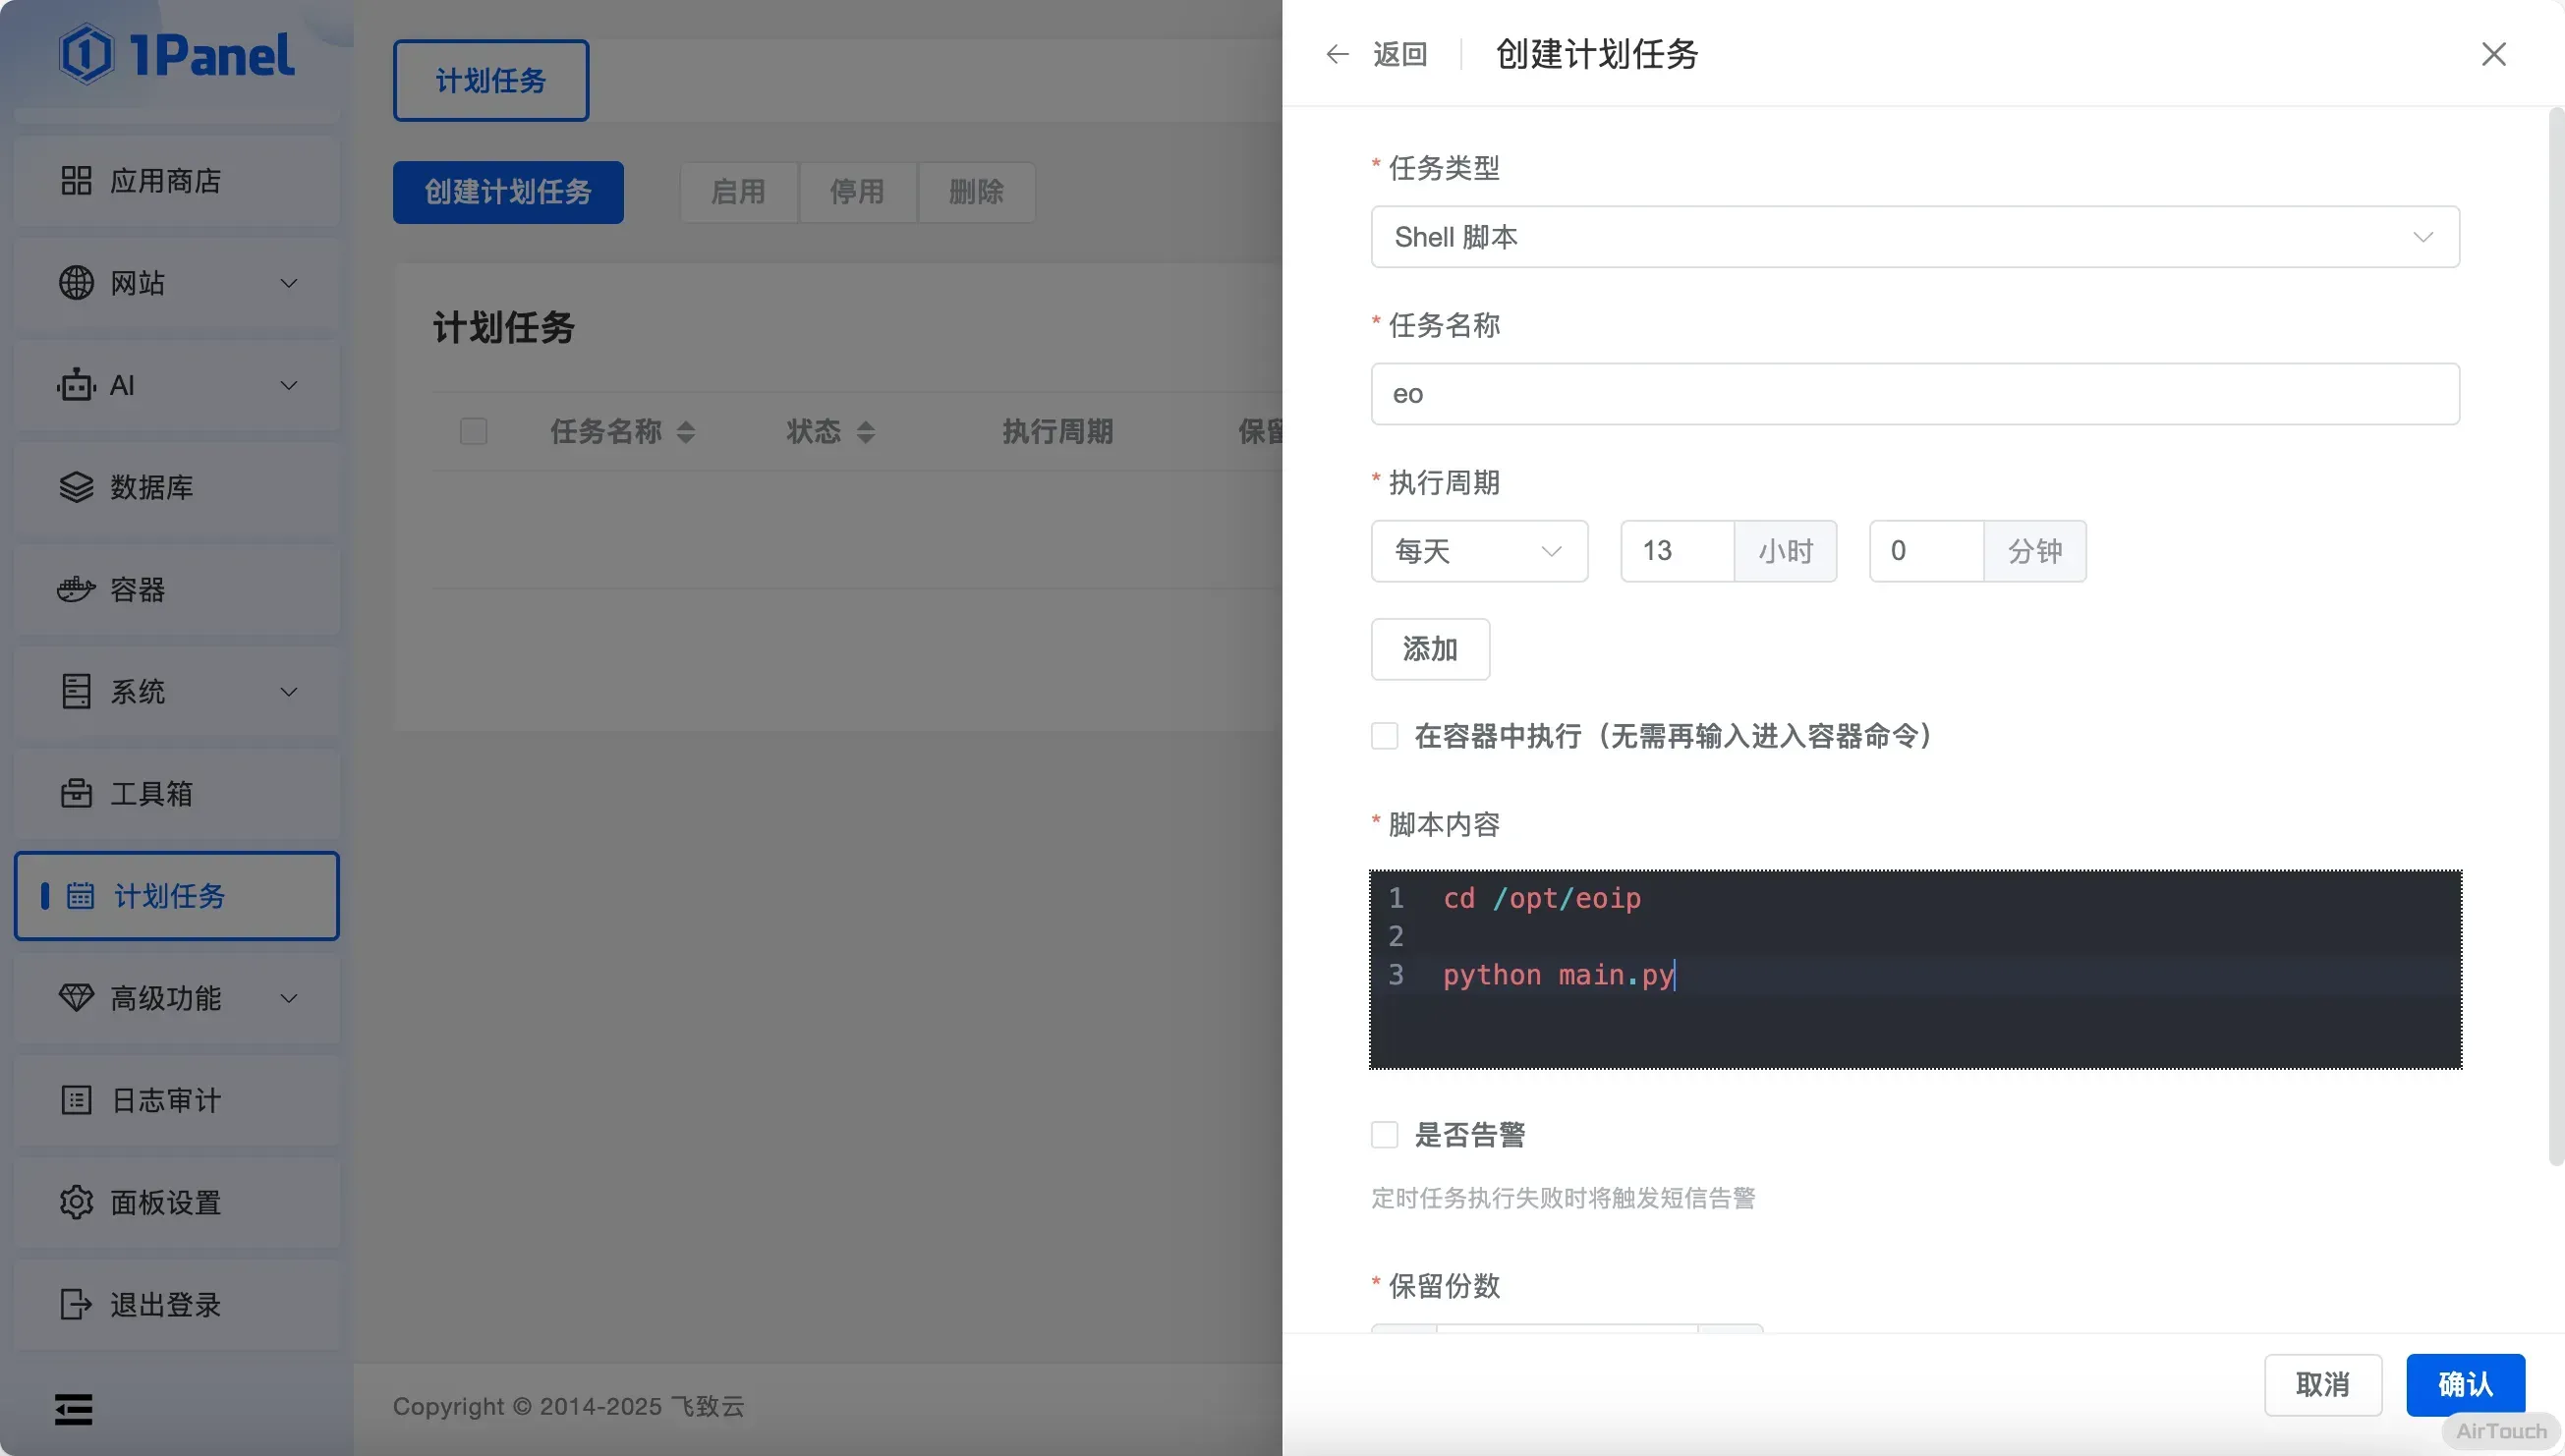This screenshot has width=2565, height=1456.
Task: Click the globe icon for Websites
Action: coord(76,283)
